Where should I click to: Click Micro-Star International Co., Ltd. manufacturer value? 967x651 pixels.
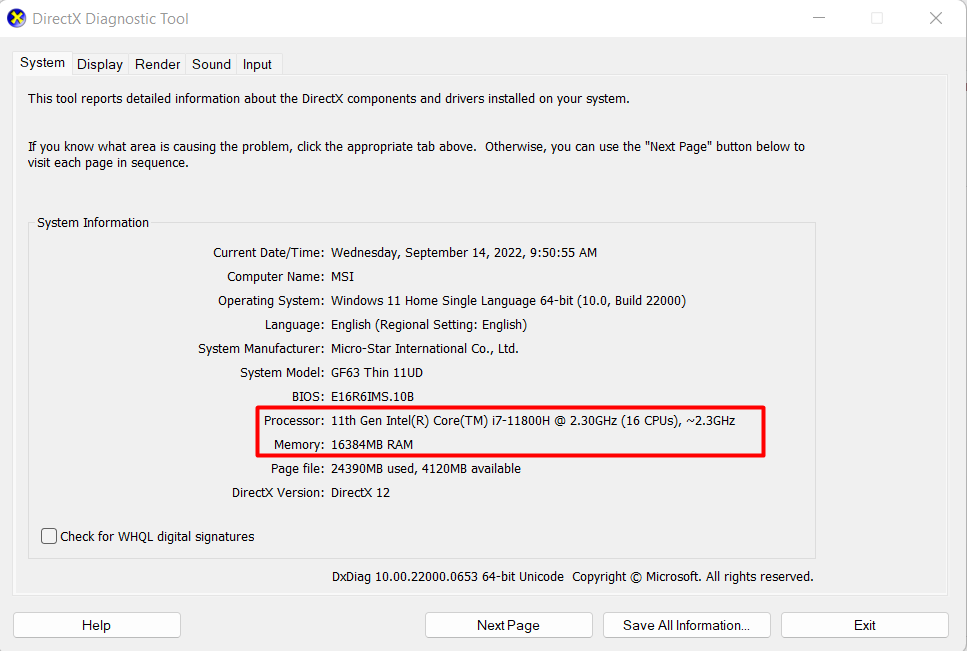pyautogui.click(x=424, y=349)
